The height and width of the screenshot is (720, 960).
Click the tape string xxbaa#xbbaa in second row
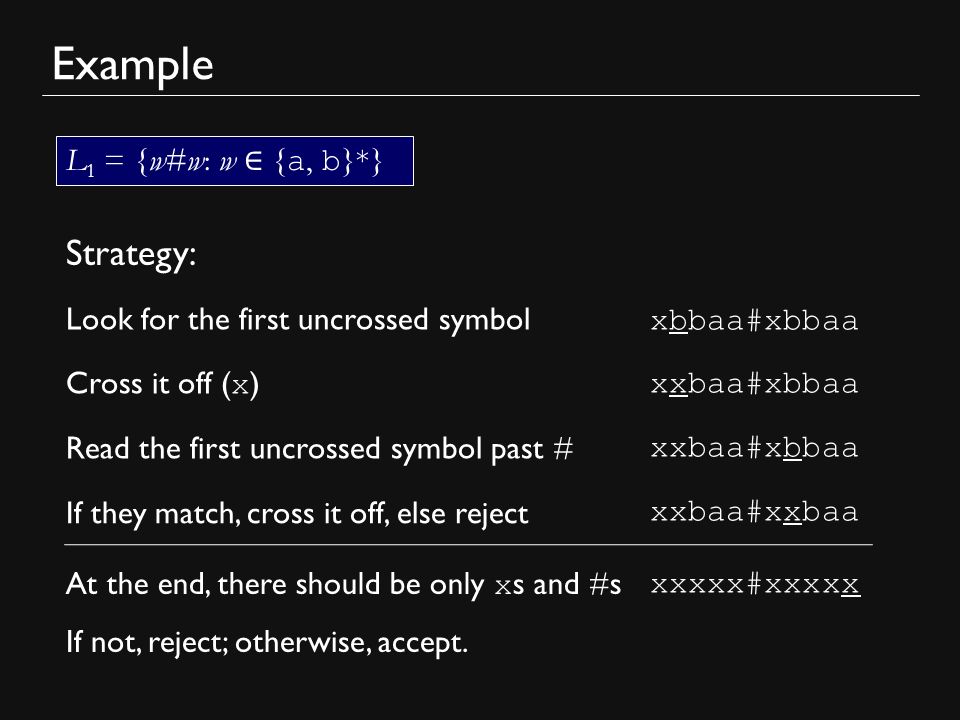click(x=755, y=384)
